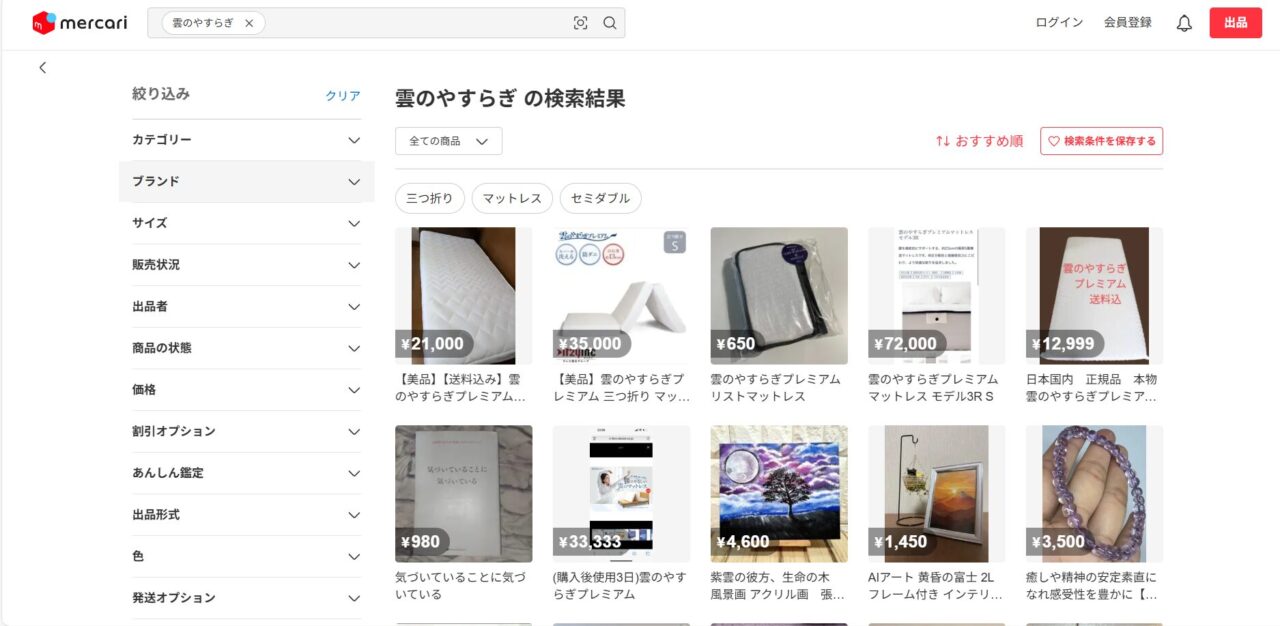Open the ¥12,999 送料込 thumbnail
Image resolution: width=1280 pixels, height=626 pixels.
pyautogui.click(x=1094, y=296)
